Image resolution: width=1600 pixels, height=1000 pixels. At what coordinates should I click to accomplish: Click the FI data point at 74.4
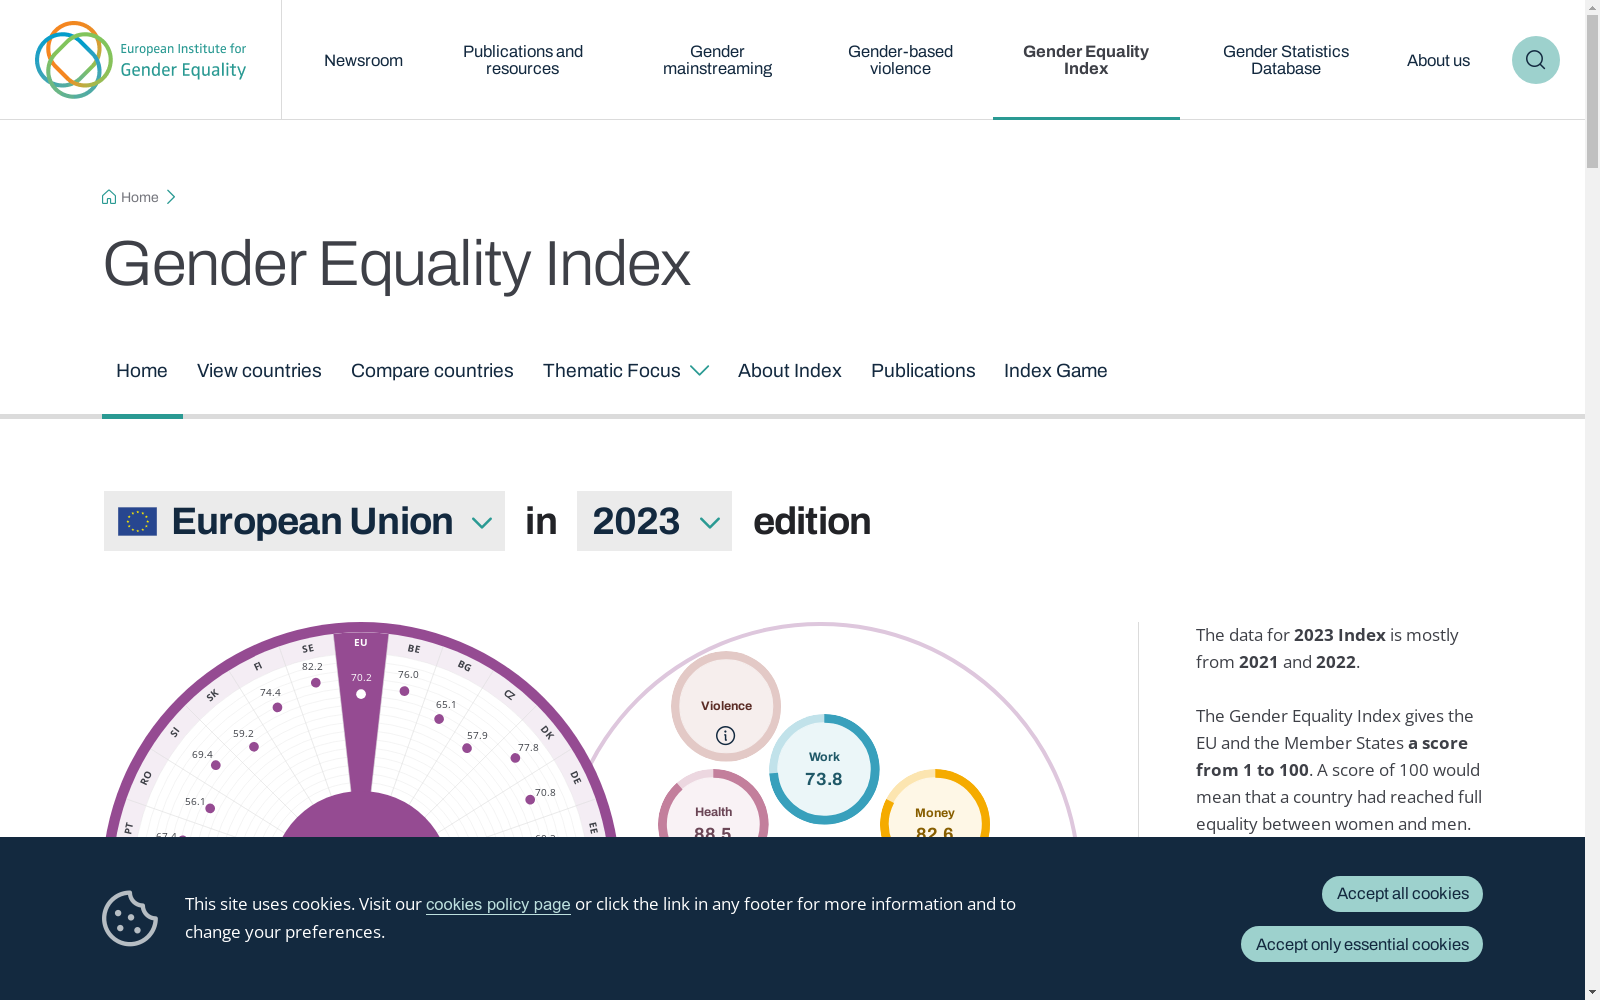[x=278, y=708]
